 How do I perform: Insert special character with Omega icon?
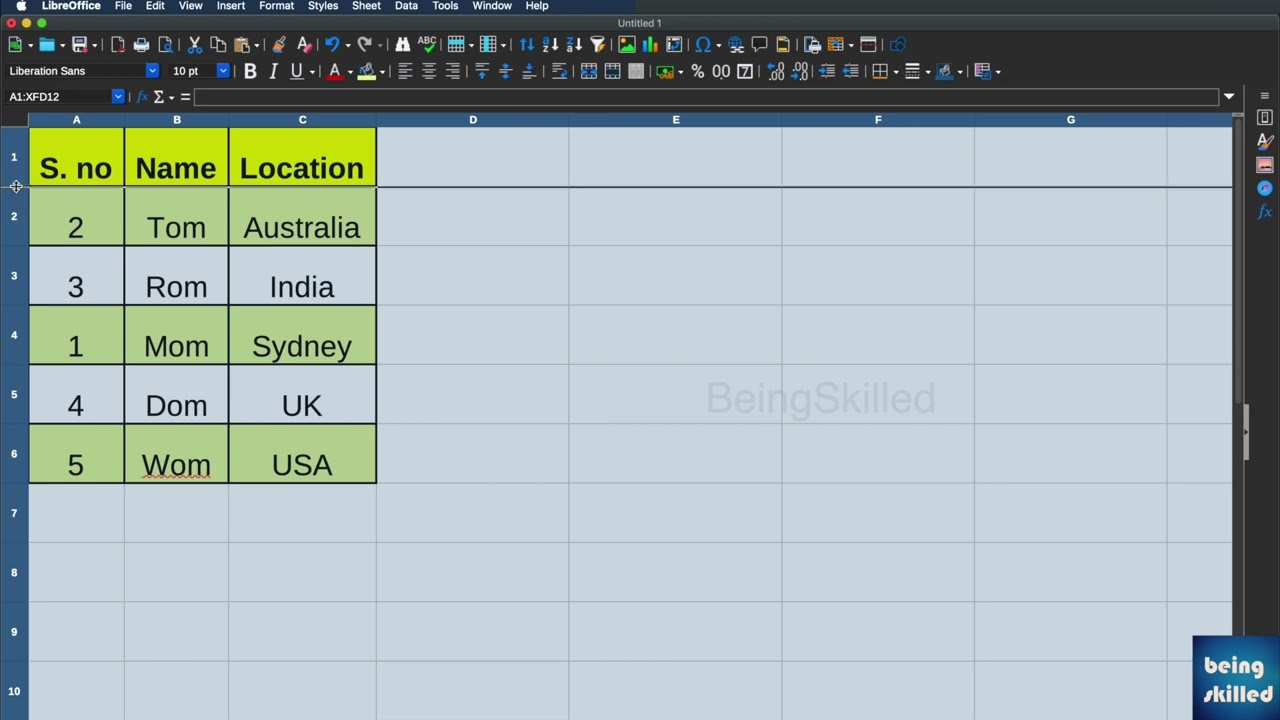coord(703,44)
